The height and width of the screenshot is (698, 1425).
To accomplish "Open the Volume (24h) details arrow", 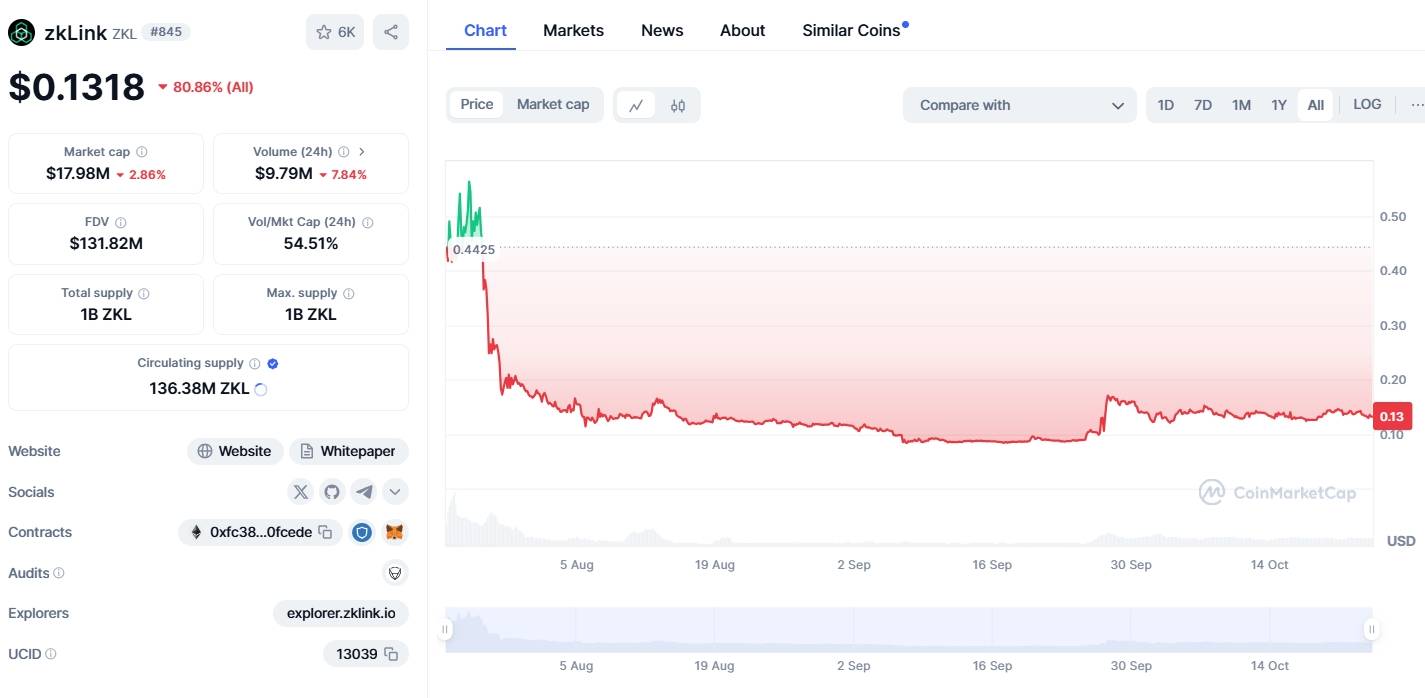I will 362,152.
